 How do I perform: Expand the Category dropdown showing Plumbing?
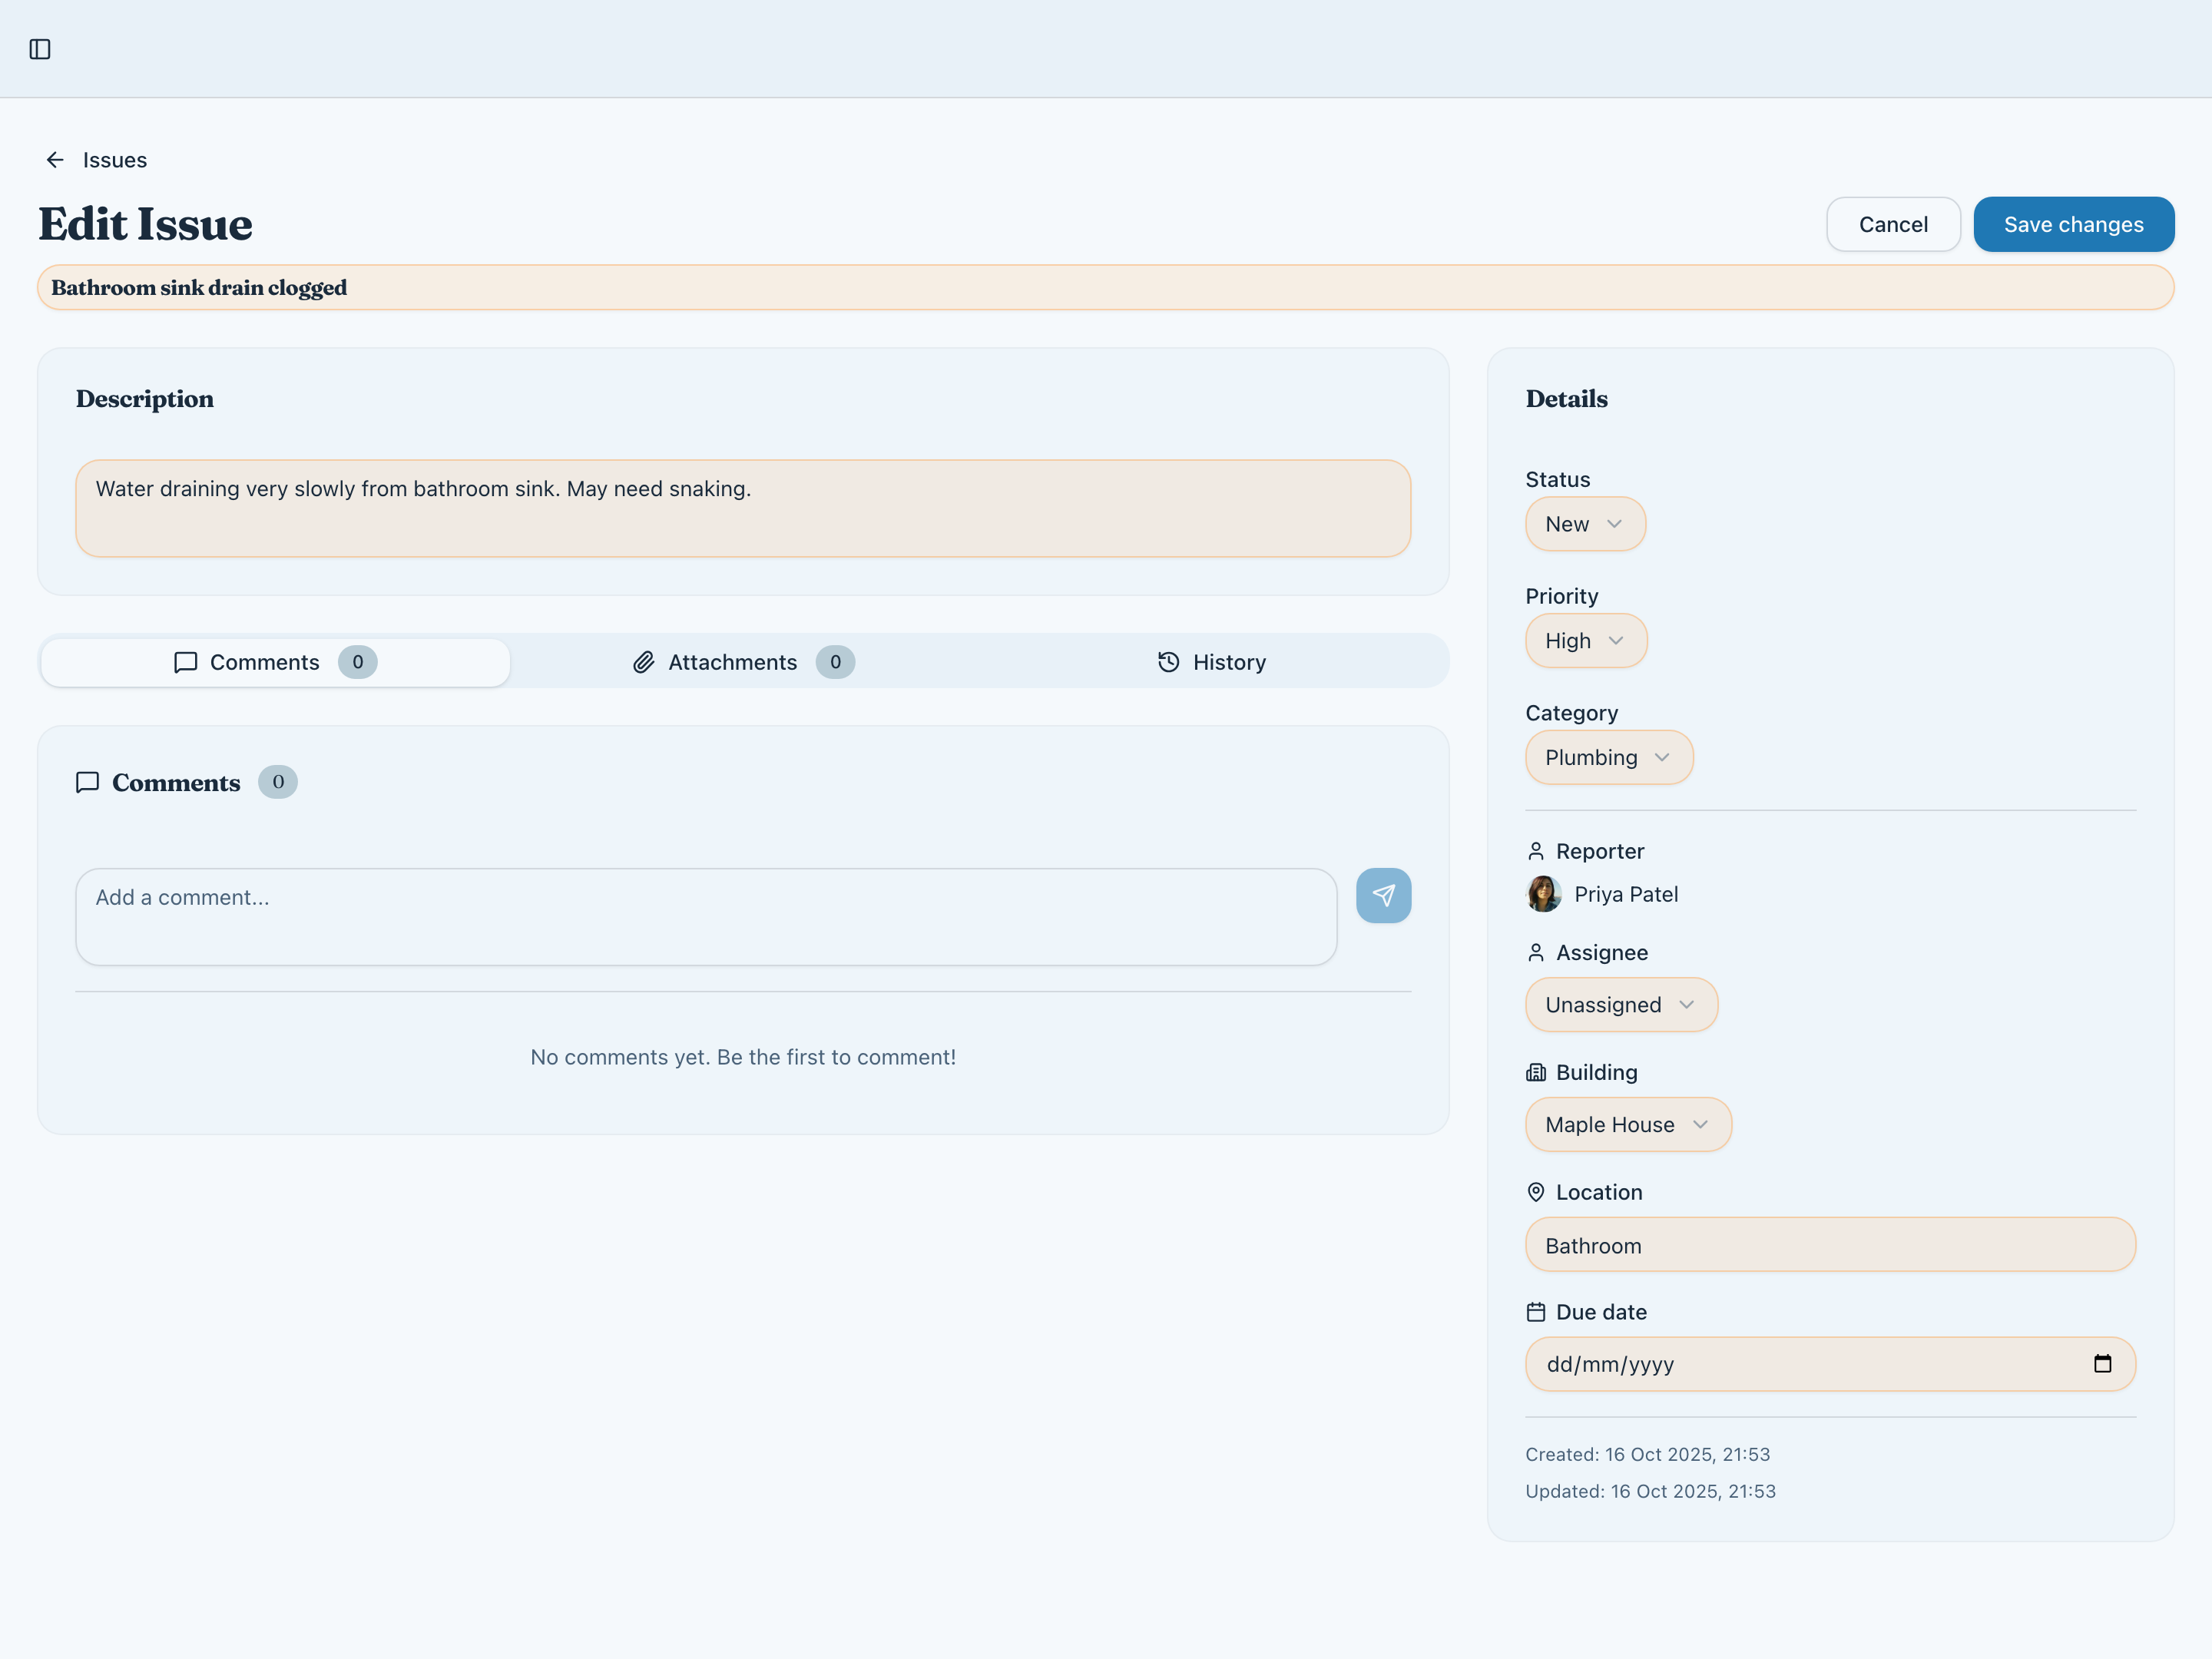point(1609,757)
